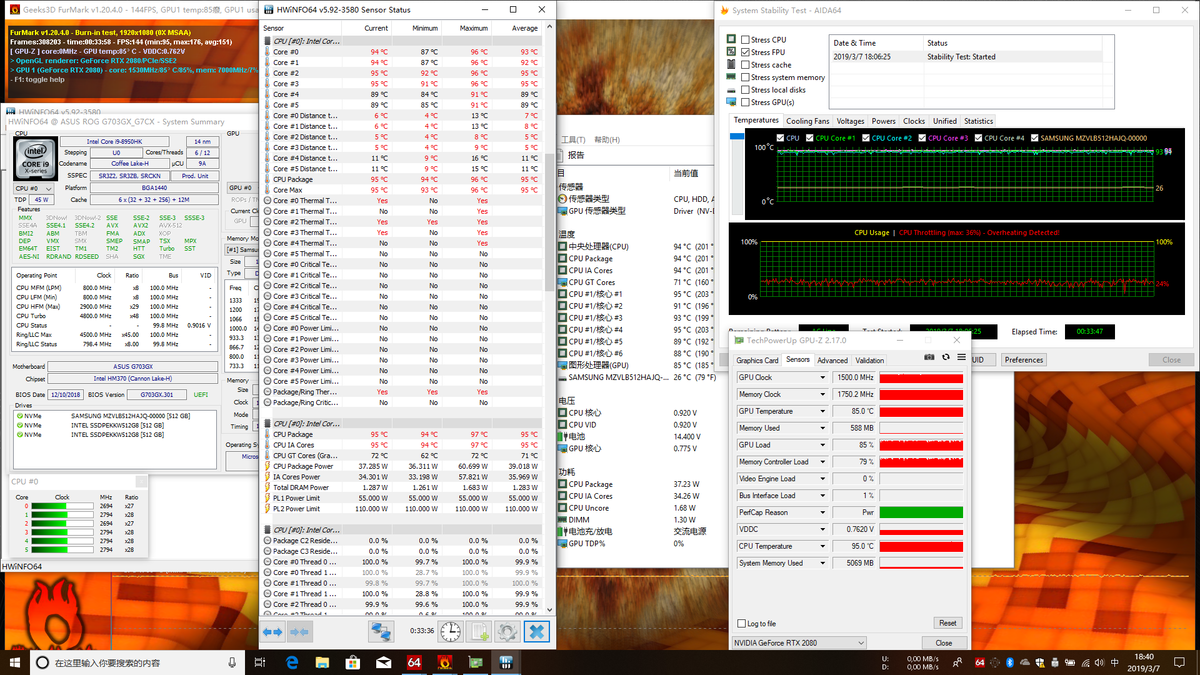Click the Preferences button in AIDA64
1200x675 pixels.
coord(1023,360)
